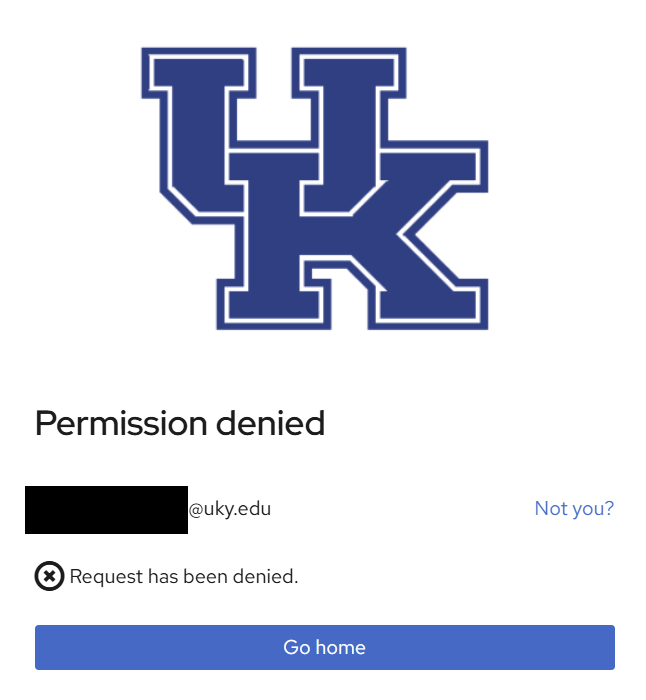
Task: Click the circled X error icon
Action: [x=49, y=577]
